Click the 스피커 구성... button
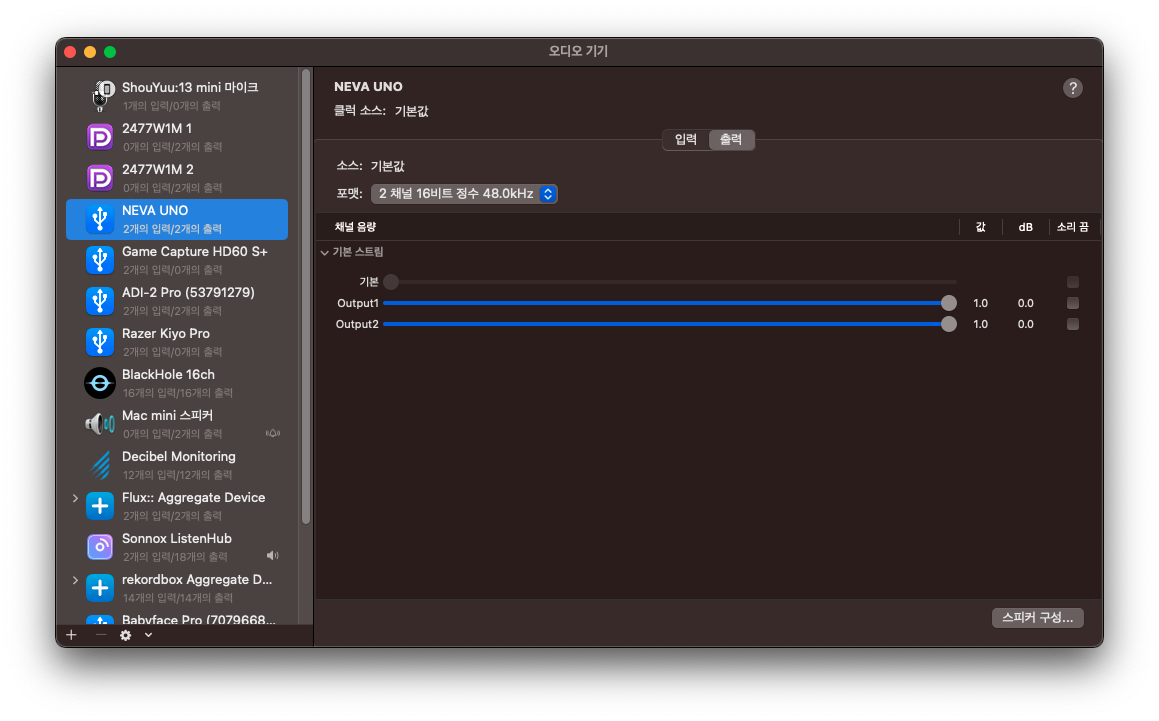Viewport: 1159px width, 721px height. click(x=1037, y=617)
